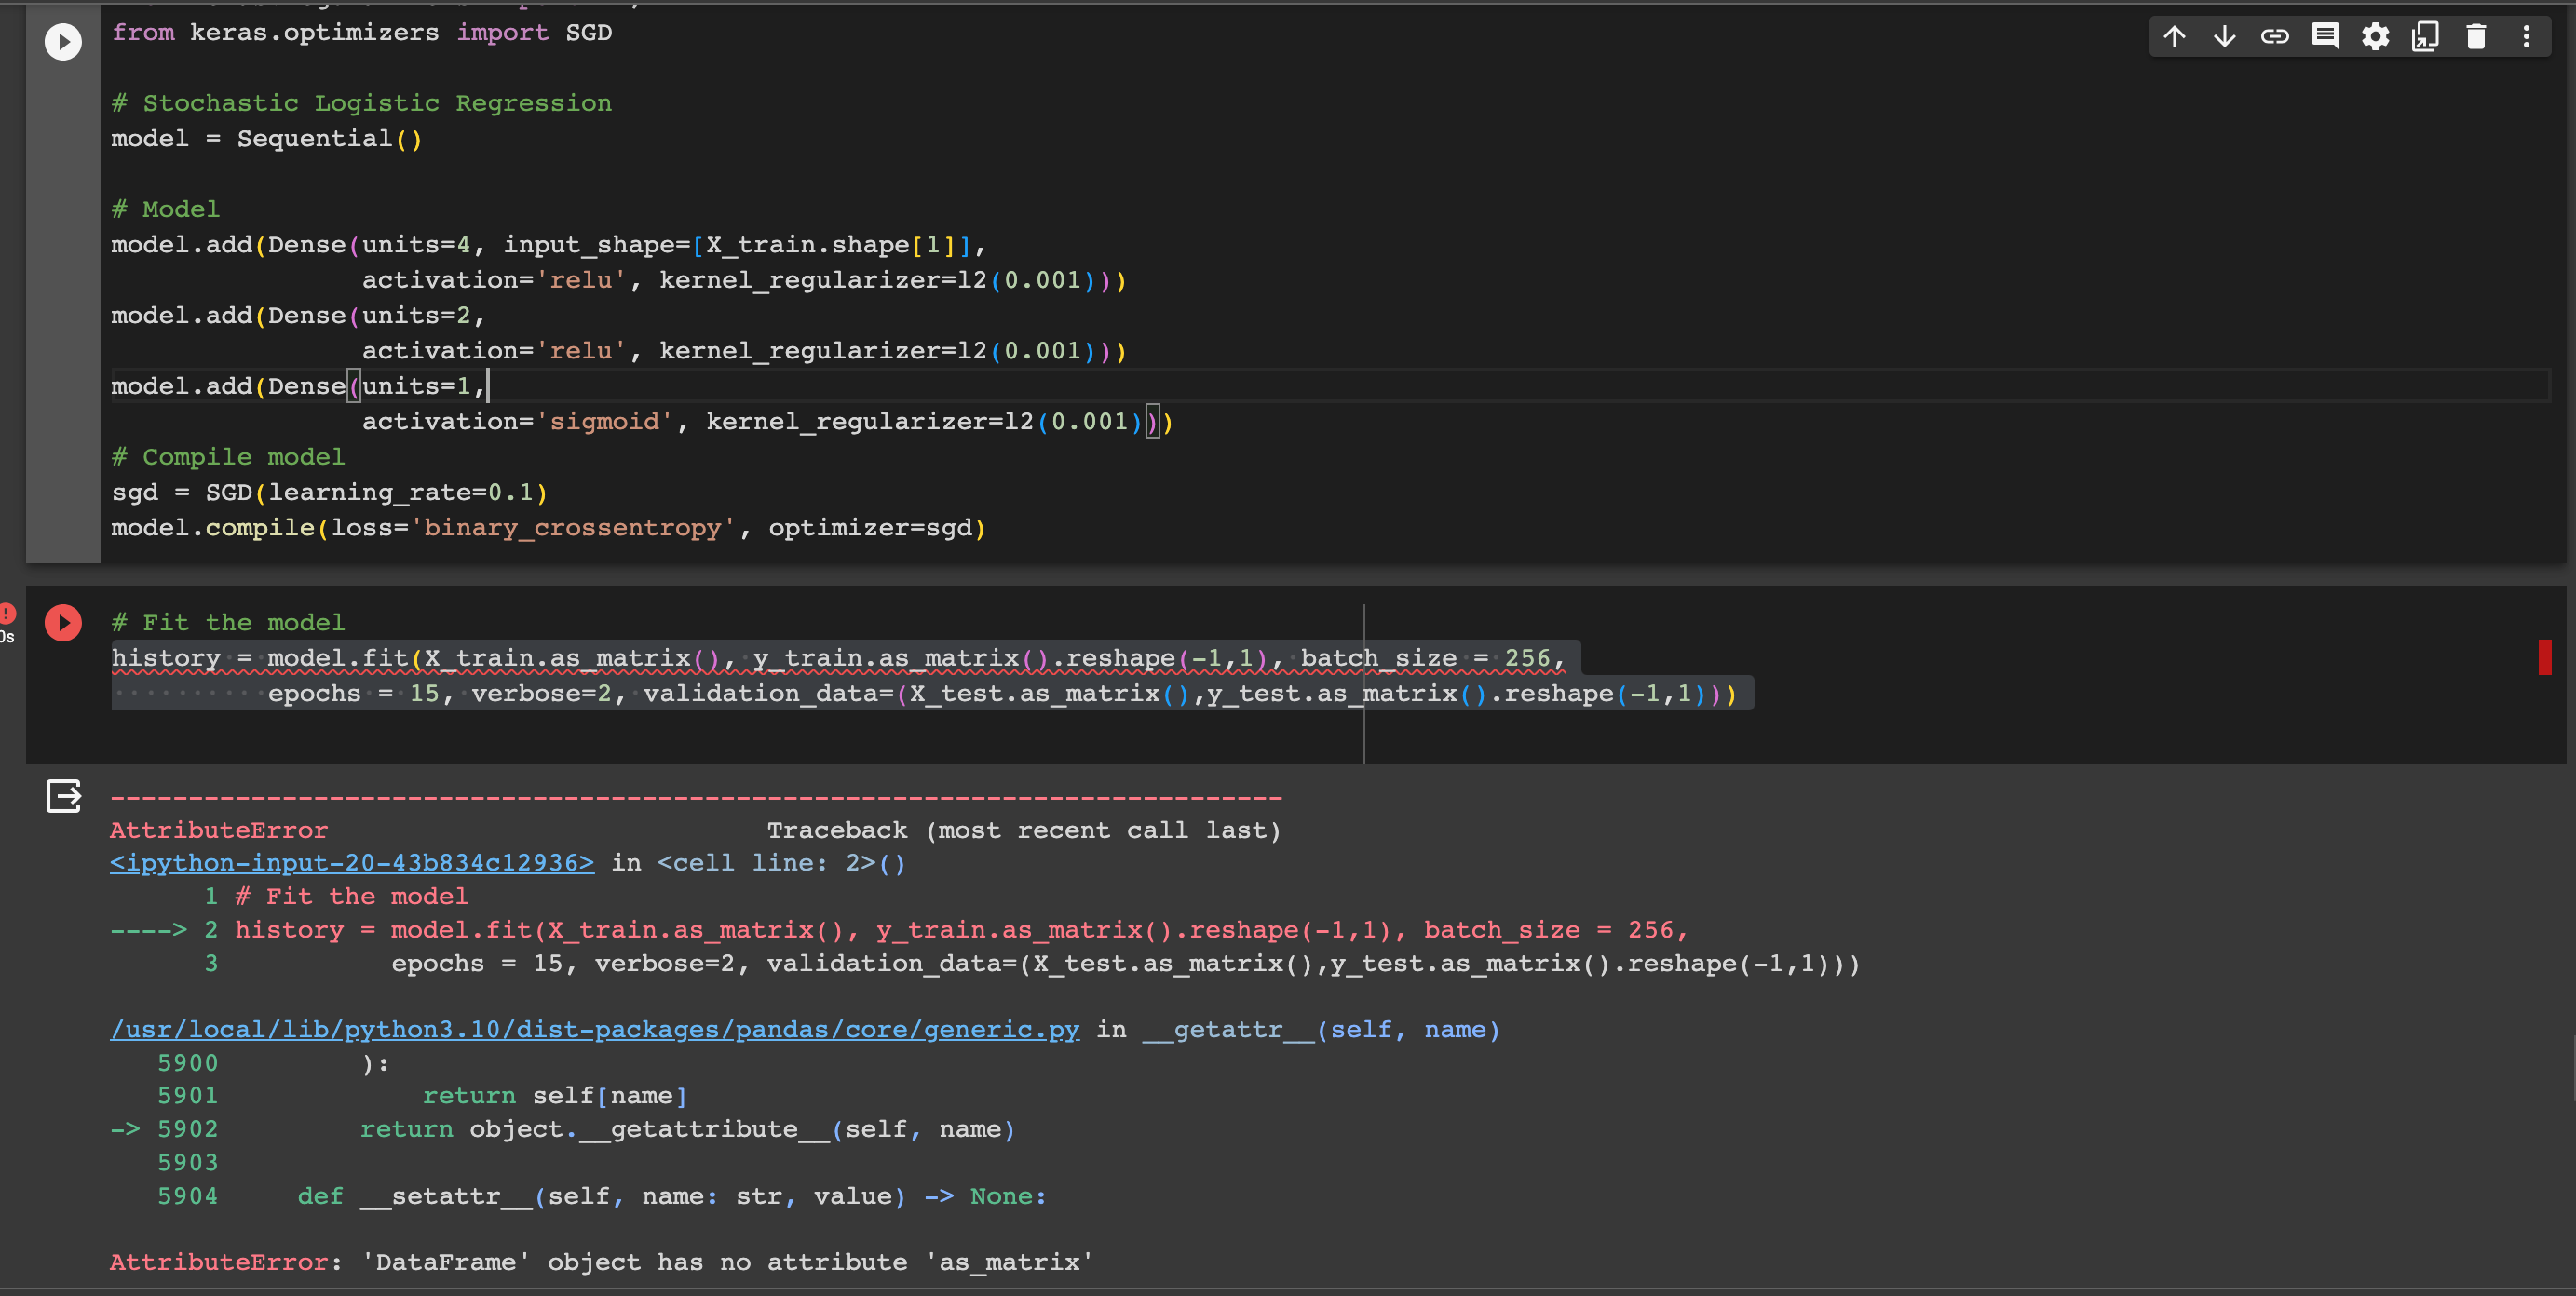
Task: Run the failed 'Fit the model' cell
Action: [x=62, y=623]
